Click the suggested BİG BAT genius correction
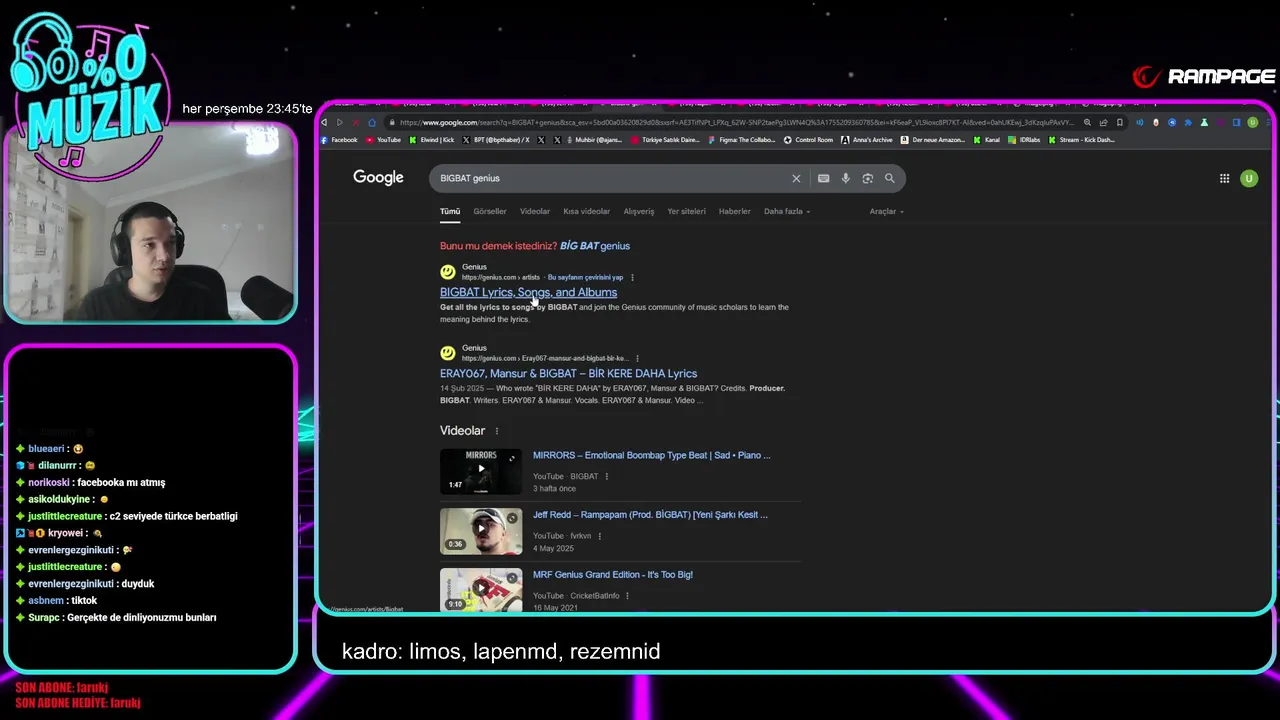The height and width of the screenshot is (720, 1280). (x=595, y=246)
